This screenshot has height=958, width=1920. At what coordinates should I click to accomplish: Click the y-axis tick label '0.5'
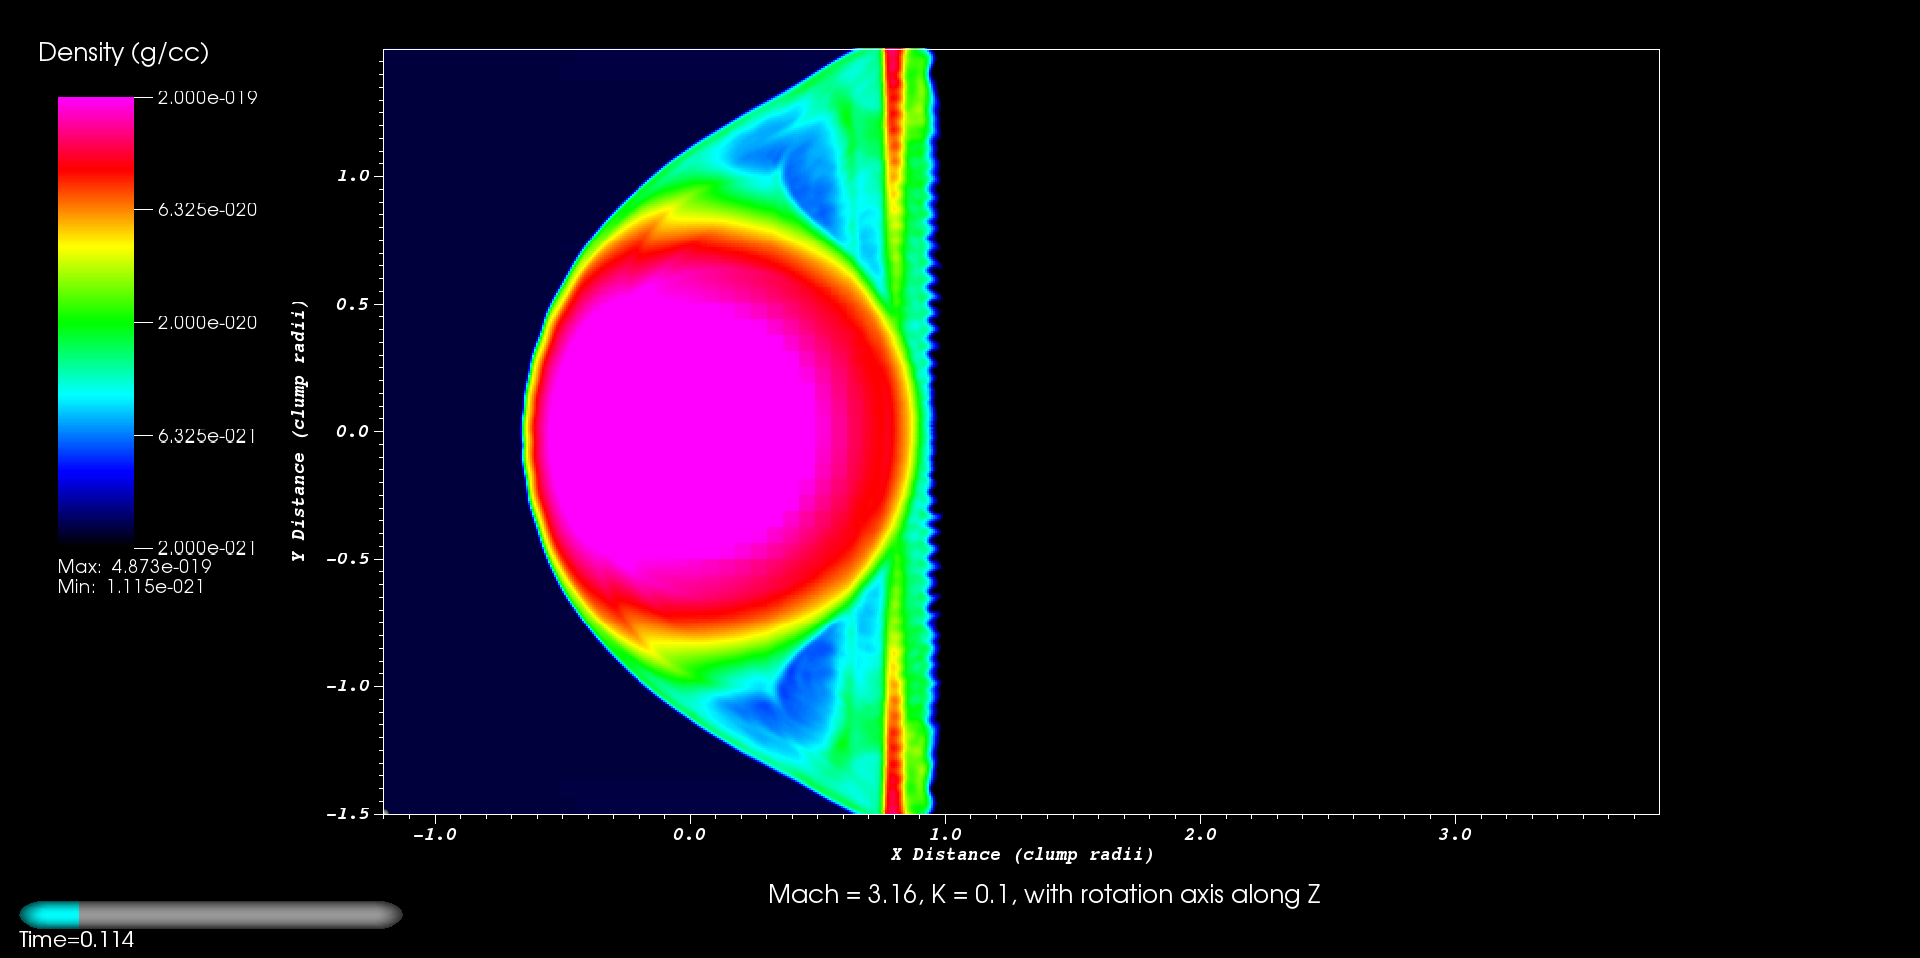352,304
